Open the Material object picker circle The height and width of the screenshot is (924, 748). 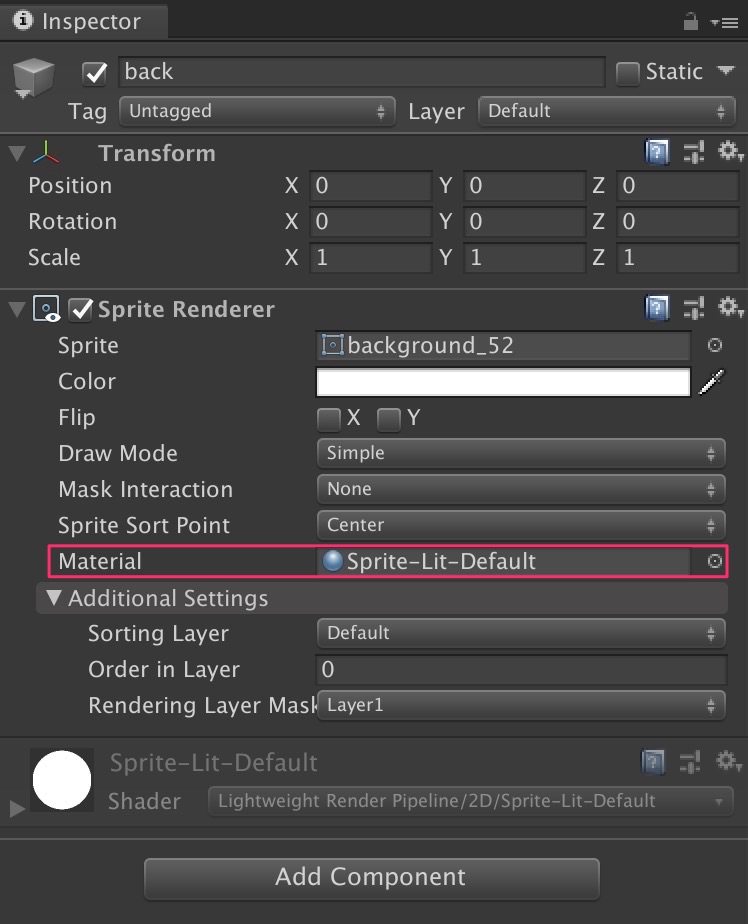715,561
